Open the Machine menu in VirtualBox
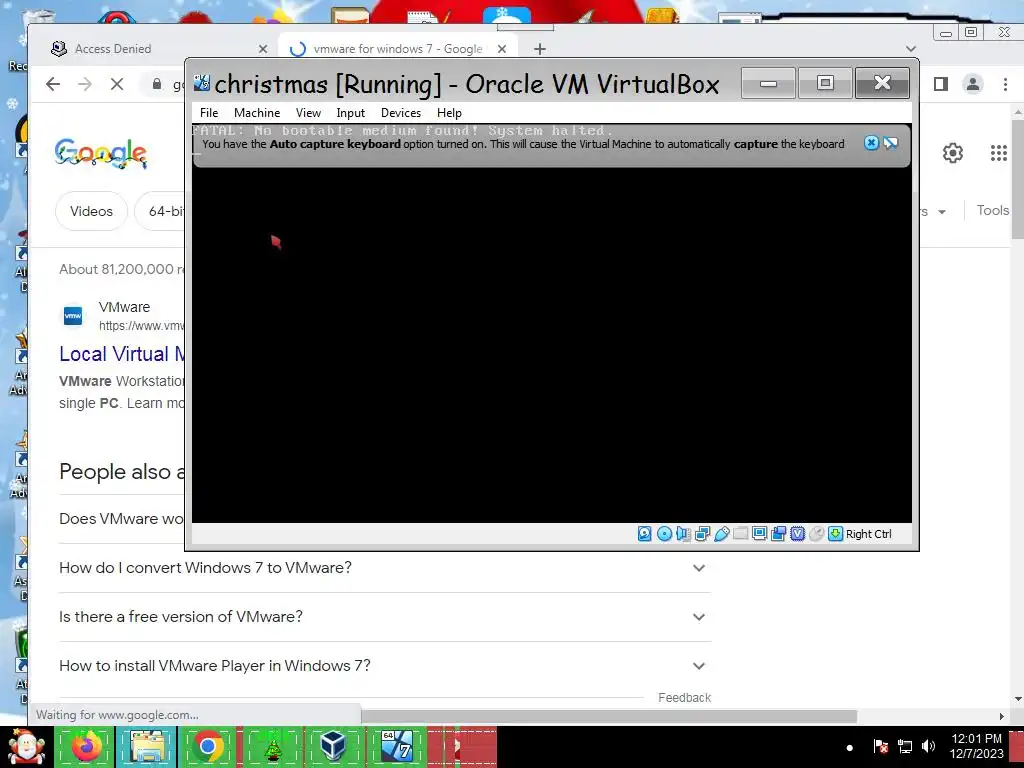1024x768 pixels. point(257,112)
